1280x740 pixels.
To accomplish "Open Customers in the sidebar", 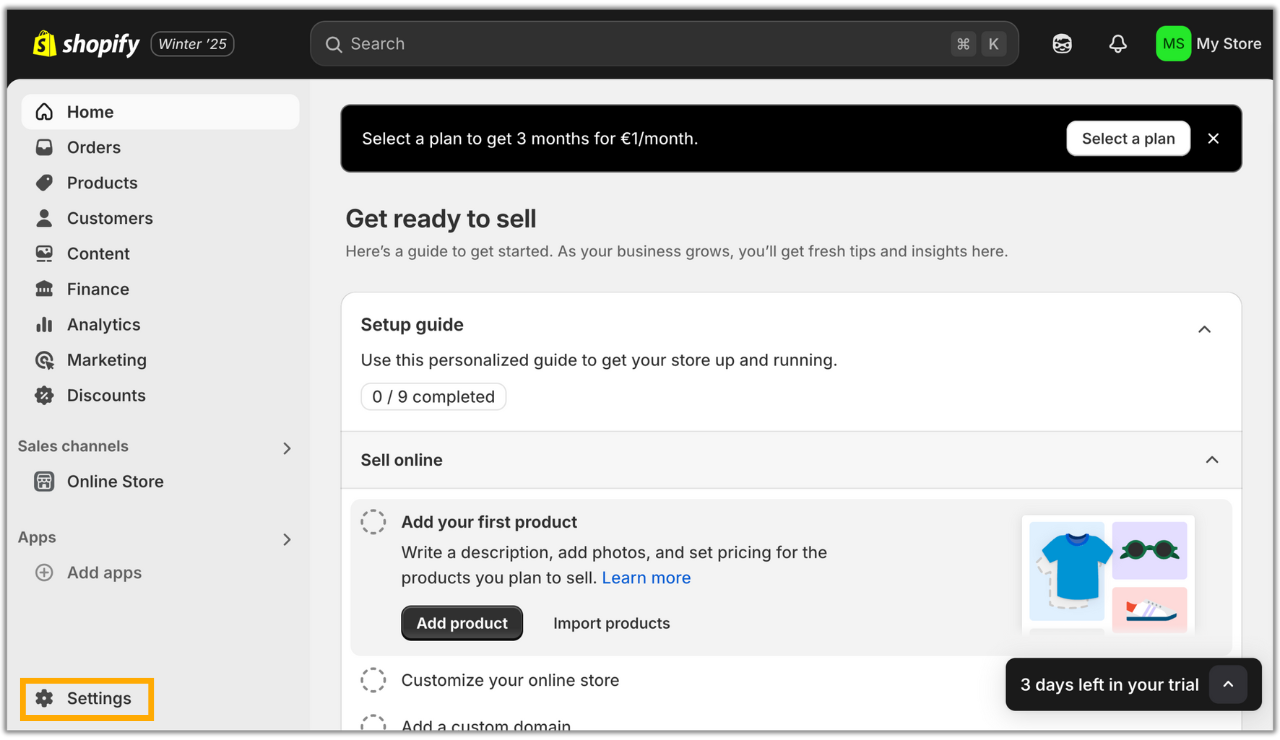I will [109, 218].
